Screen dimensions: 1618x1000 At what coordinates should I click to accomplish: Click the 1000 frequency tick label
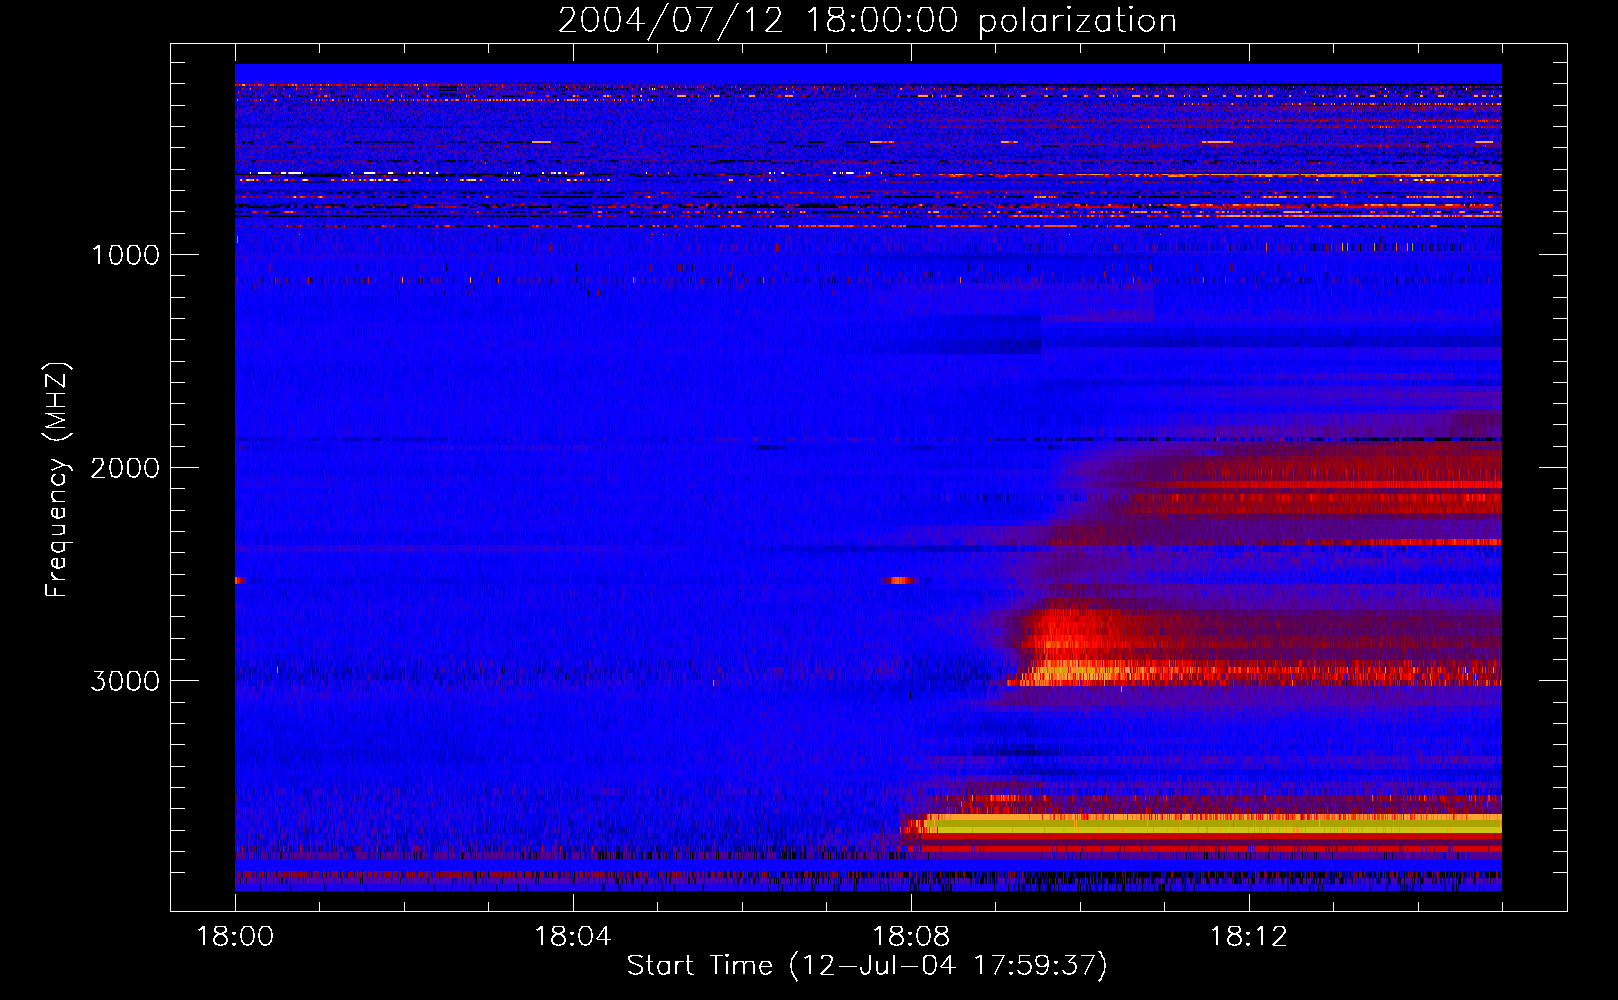coord(125,255)
